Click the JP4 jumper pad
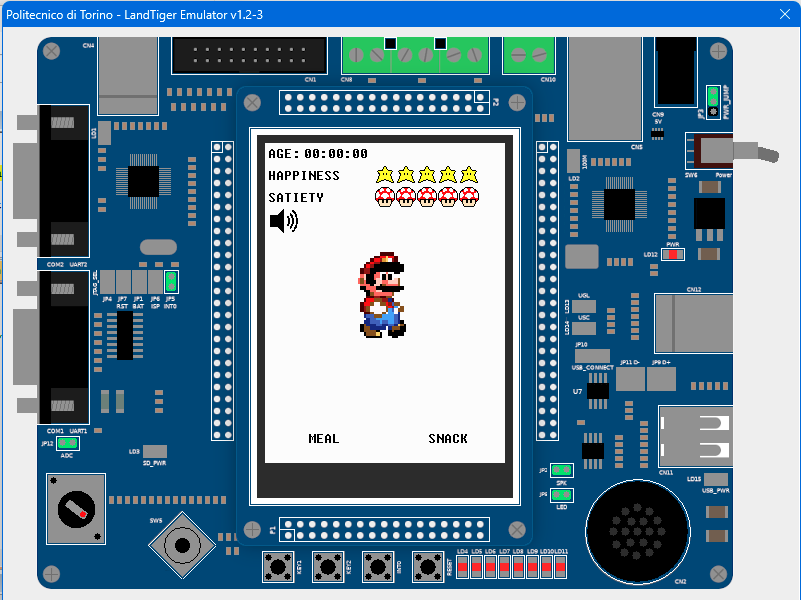The width and height of the screenshot is (801, 600). pyautogui.click(x=107, y=282)
